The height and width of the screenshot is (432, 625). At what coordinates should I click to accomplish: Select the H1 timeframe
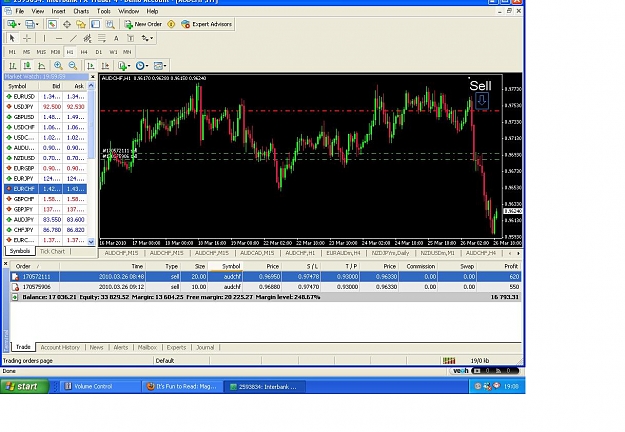click(70, 52)
